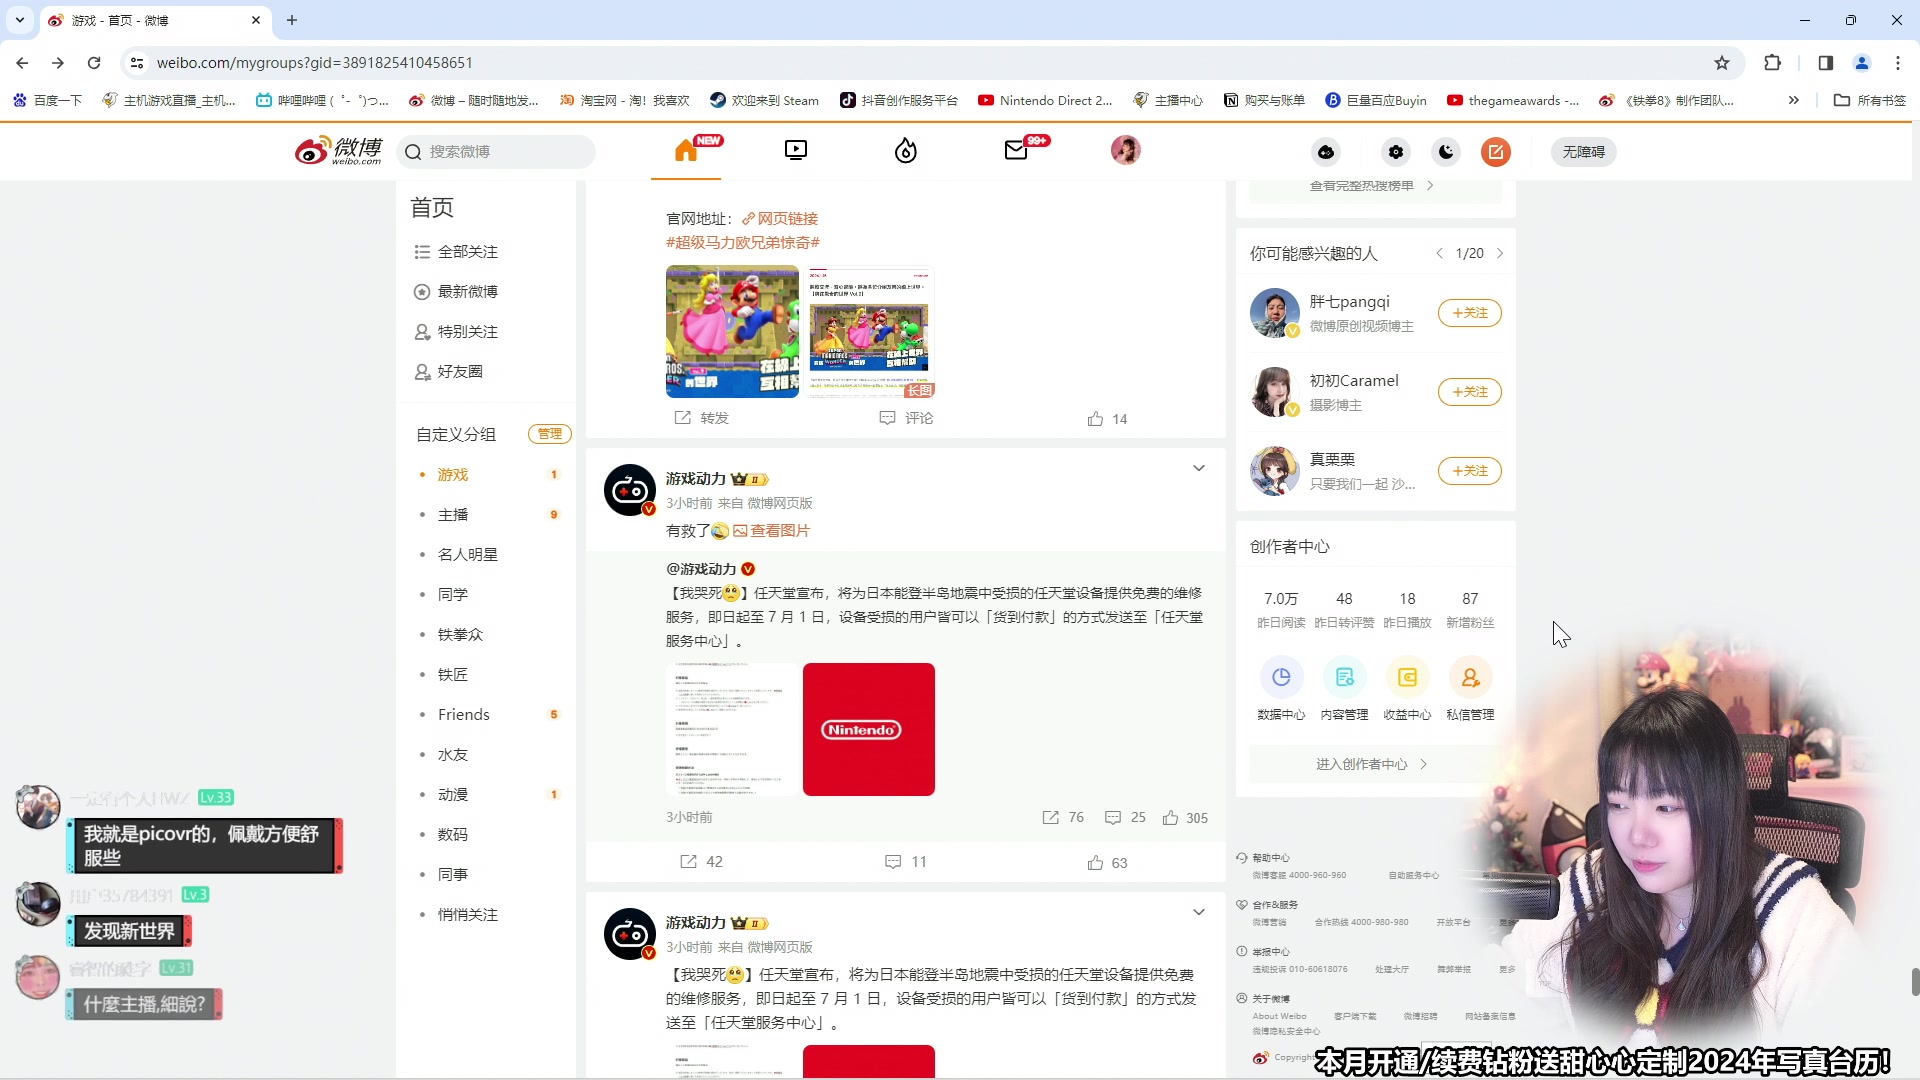Screen dimensions: 1920x1080
Task: Switch to the video channel play icon
Action: [x=795, y=151]
